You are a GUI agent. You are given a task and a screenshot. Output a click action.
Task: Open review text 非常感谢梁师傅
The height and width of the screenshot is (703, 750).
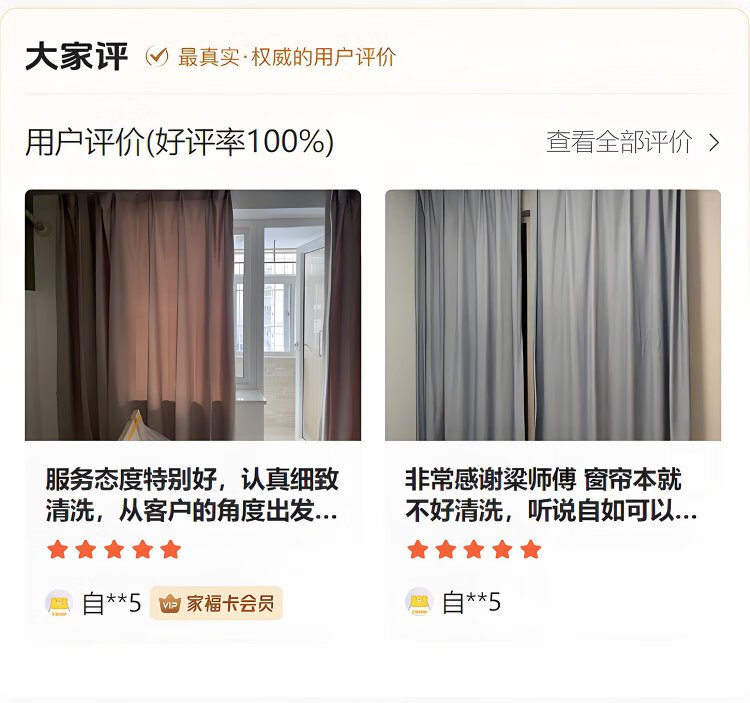[551, 495]
